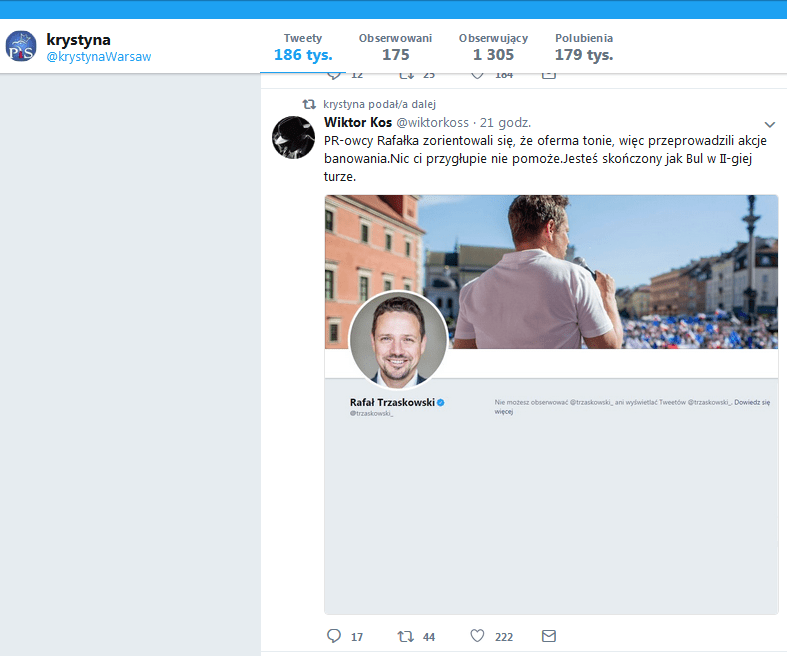Expand the tweet options chevron menu
The width and height of the screenshot is (787, 656).
[769, 124]
